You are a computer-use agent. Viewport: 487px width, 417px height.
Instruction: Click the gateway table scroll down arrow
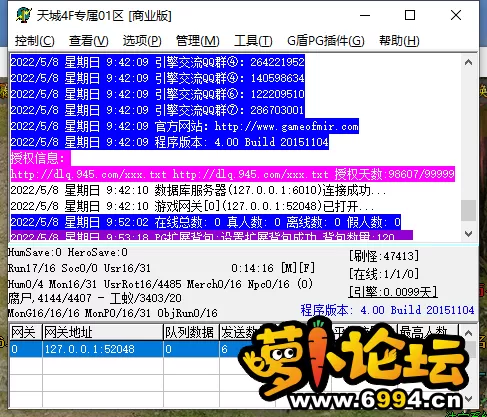point(468,399)
